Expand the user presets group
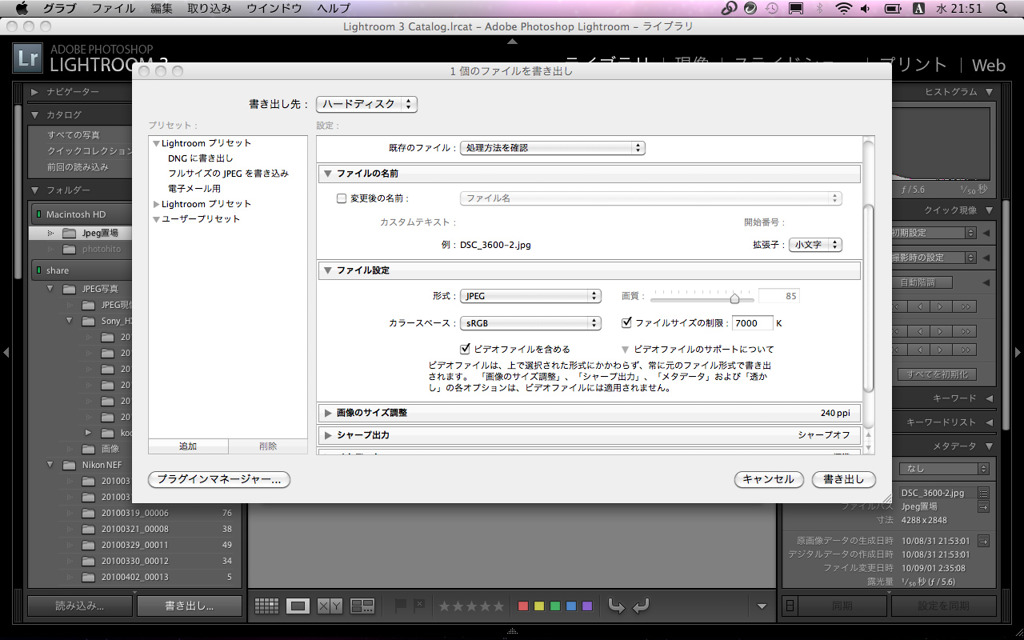This screenshot has height=640, width=1024. click(x=156, y=219)
